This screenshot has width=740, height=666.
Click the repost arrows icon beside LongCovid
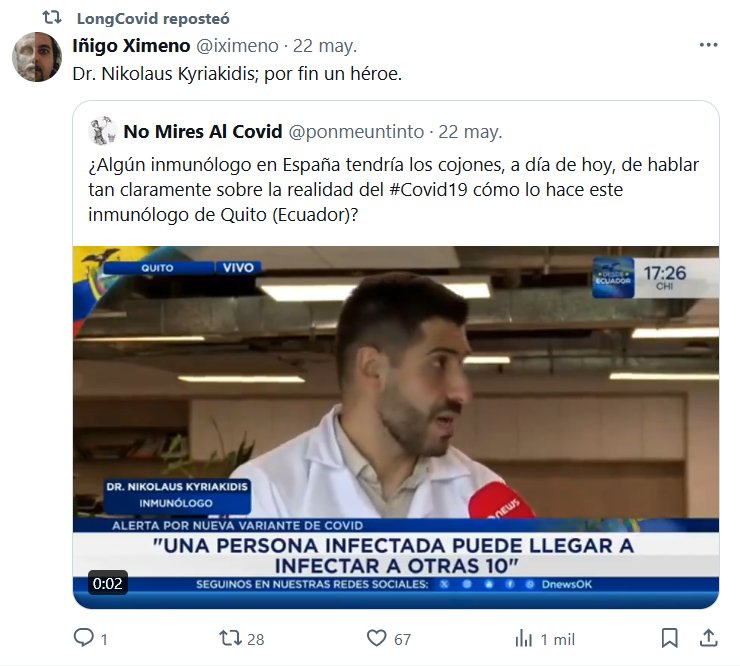pyautogui.click(x=52, y=18)
